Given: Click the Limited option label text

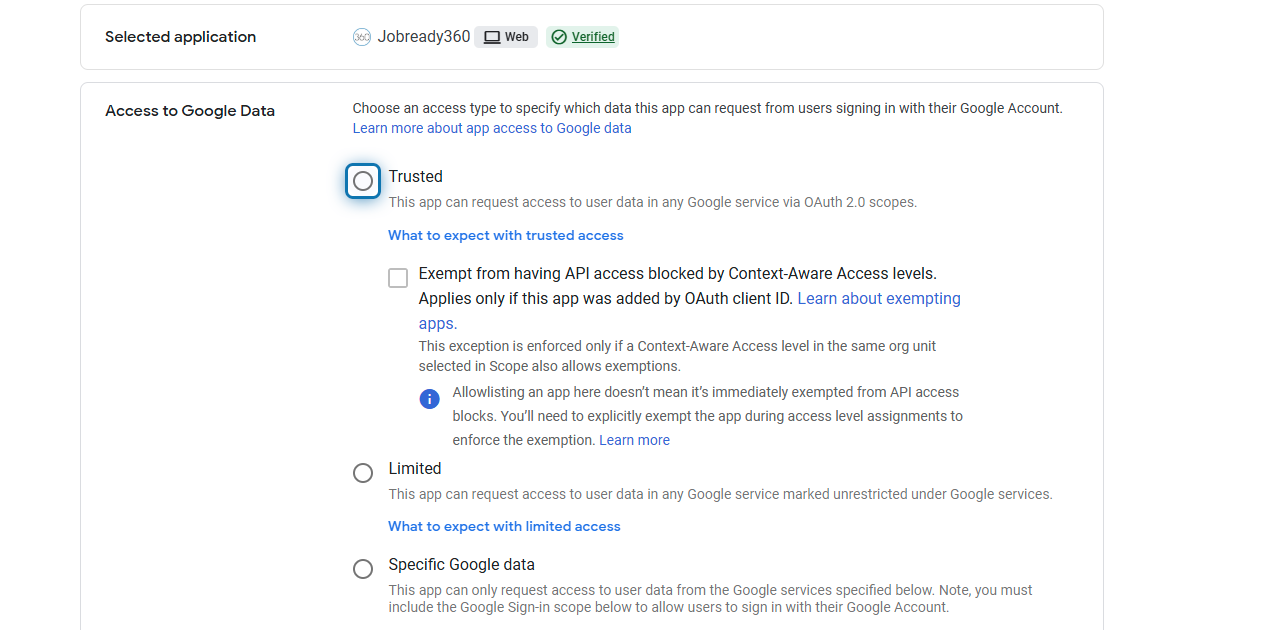Looking at the screenshot, I should (x=415, y=468).
